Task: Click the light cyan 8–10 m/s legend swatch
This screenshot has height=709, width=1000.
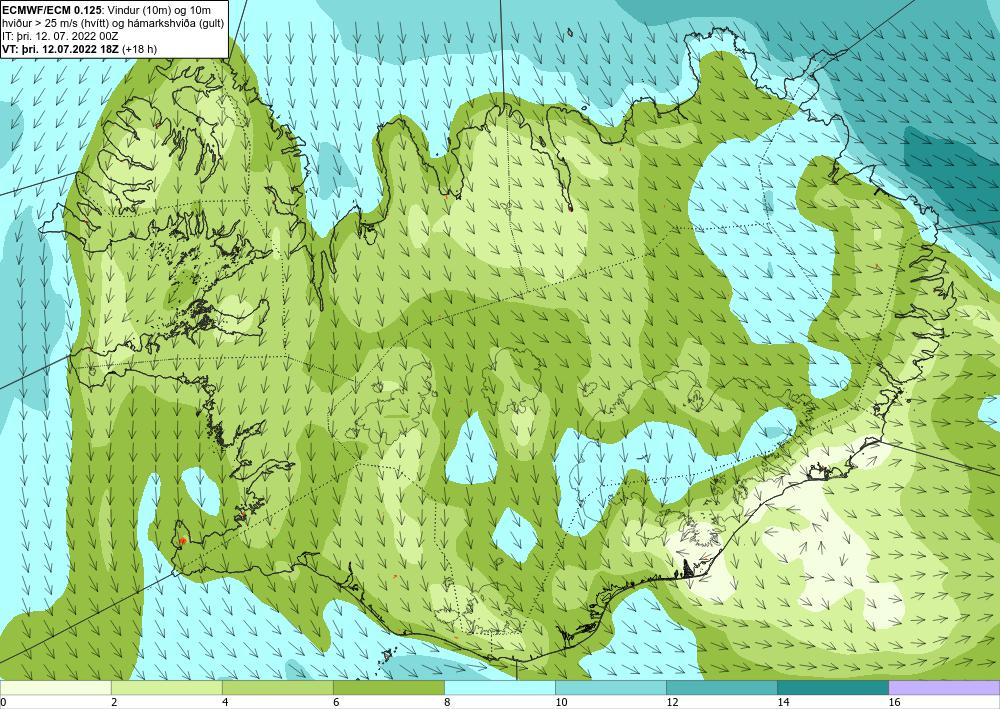Action: [x=499, y=688]
